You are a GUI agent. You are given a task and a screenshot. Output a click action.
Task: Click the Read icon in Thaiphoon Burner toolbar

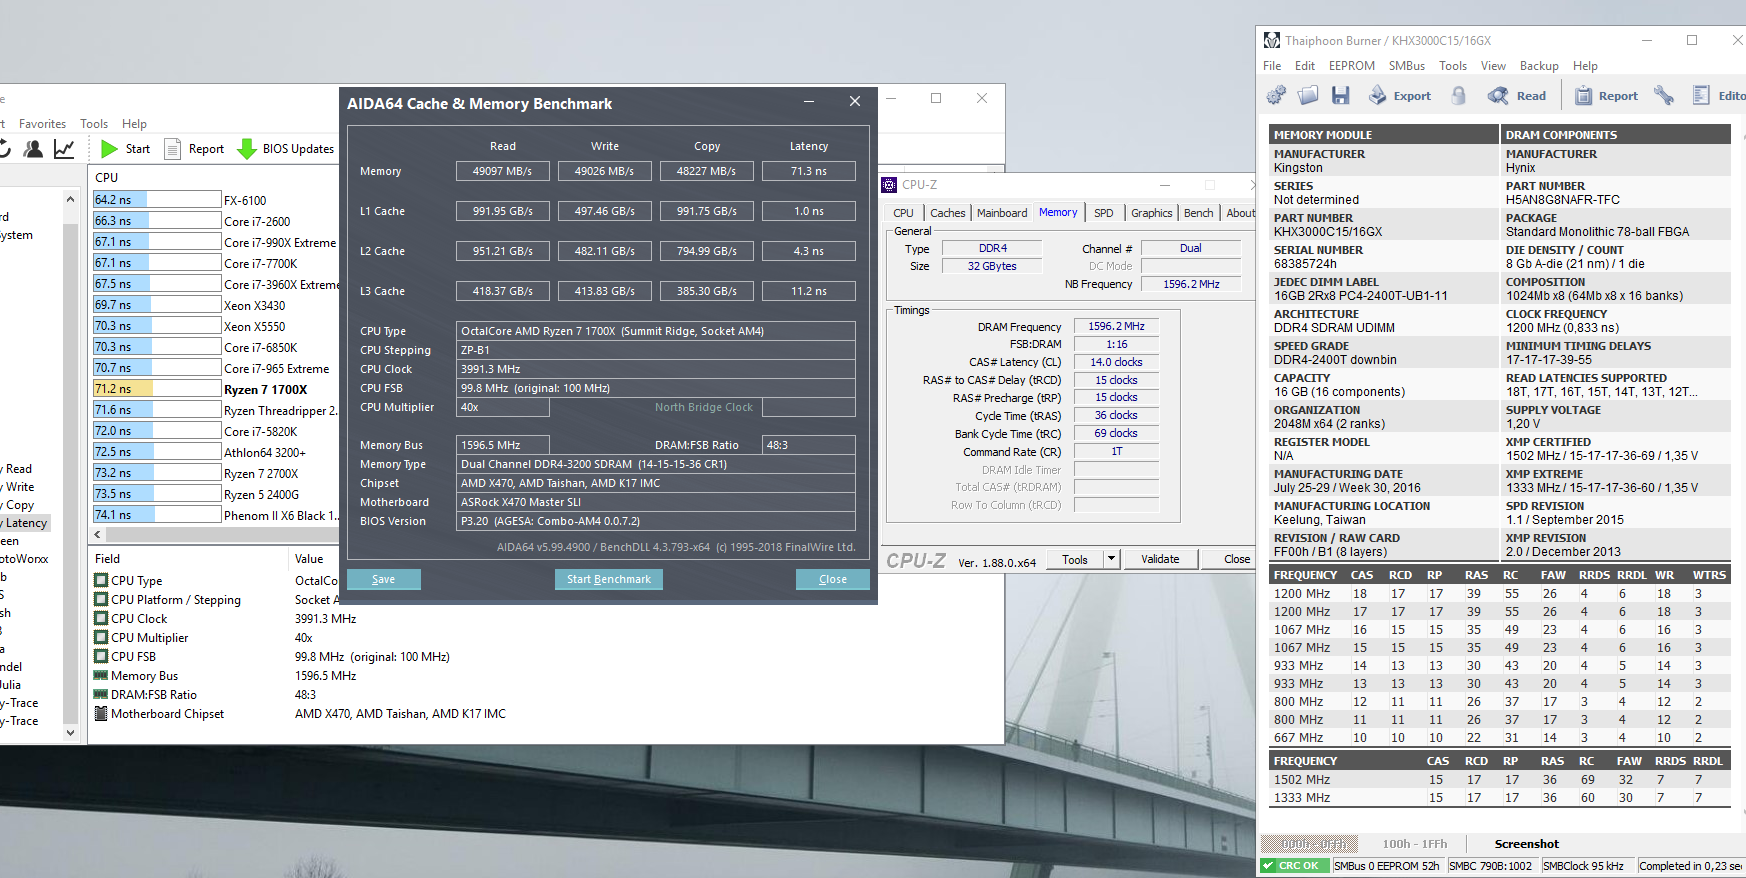click(1498, 95)
